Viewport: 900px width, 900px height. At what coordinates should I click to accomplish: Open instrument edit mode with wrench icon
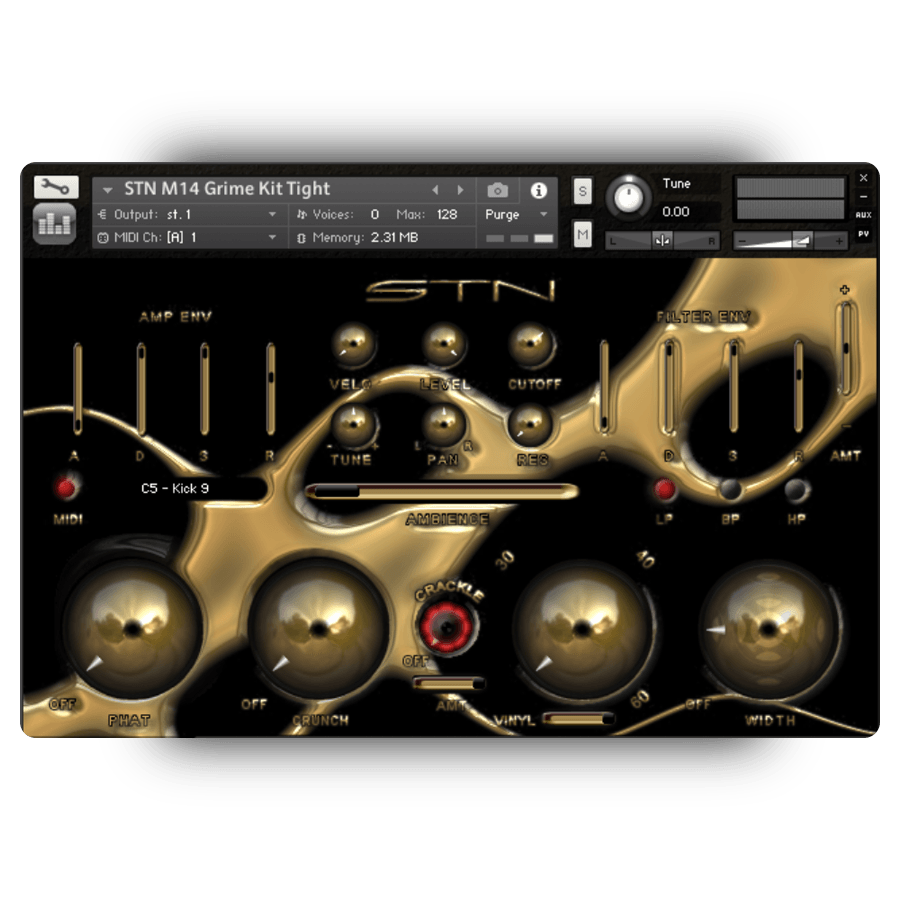[x=56, y=187]
